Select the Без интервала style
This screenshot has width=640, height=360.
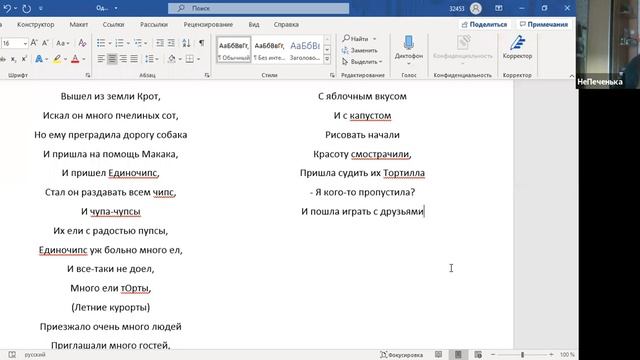(269, 50)
